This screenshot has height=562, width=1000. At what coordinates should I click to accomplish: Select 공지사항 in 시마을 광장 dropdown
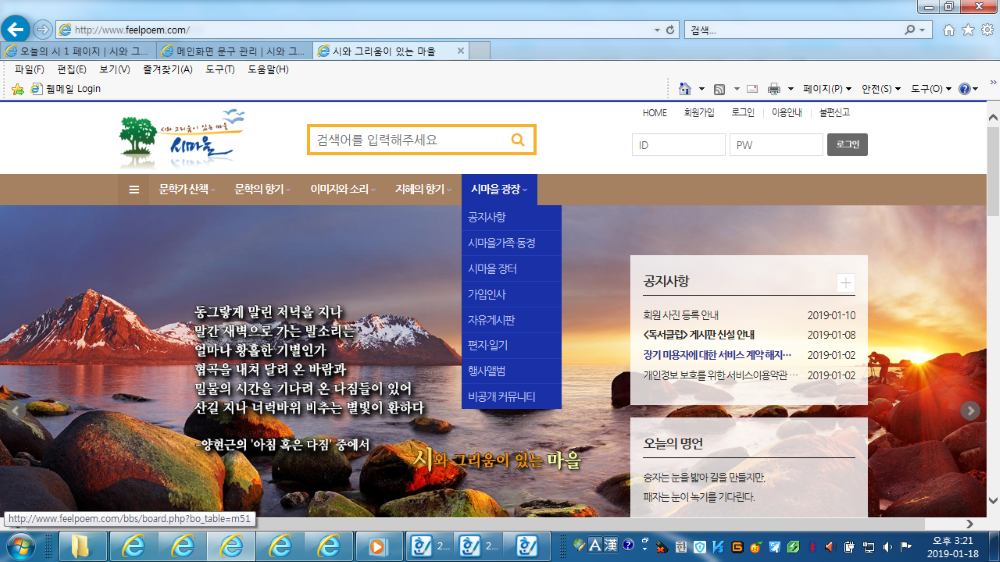tap(511, 218)
